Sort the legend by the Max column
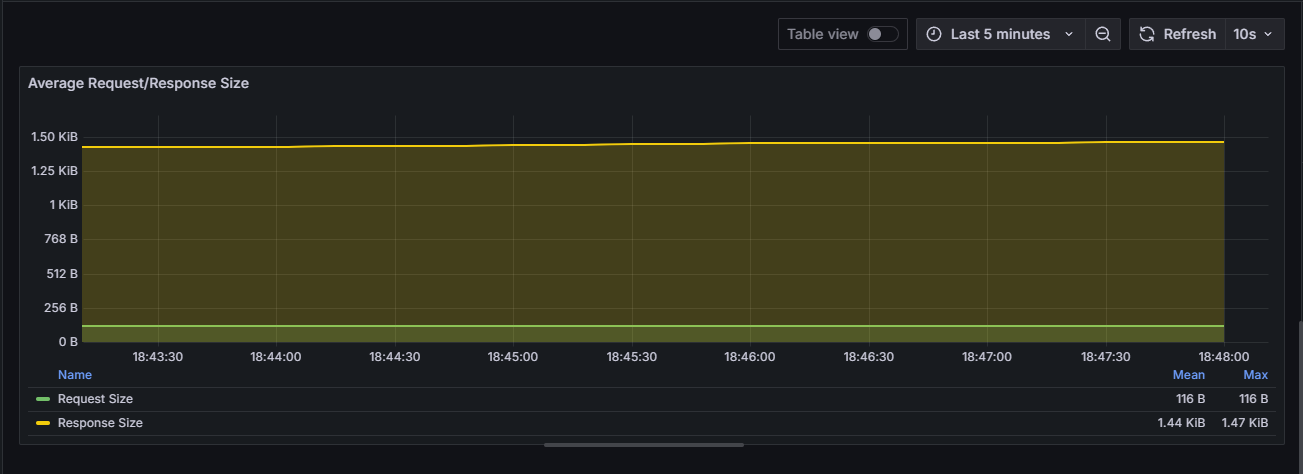 pyautogui.click(x=1255, y=375)
